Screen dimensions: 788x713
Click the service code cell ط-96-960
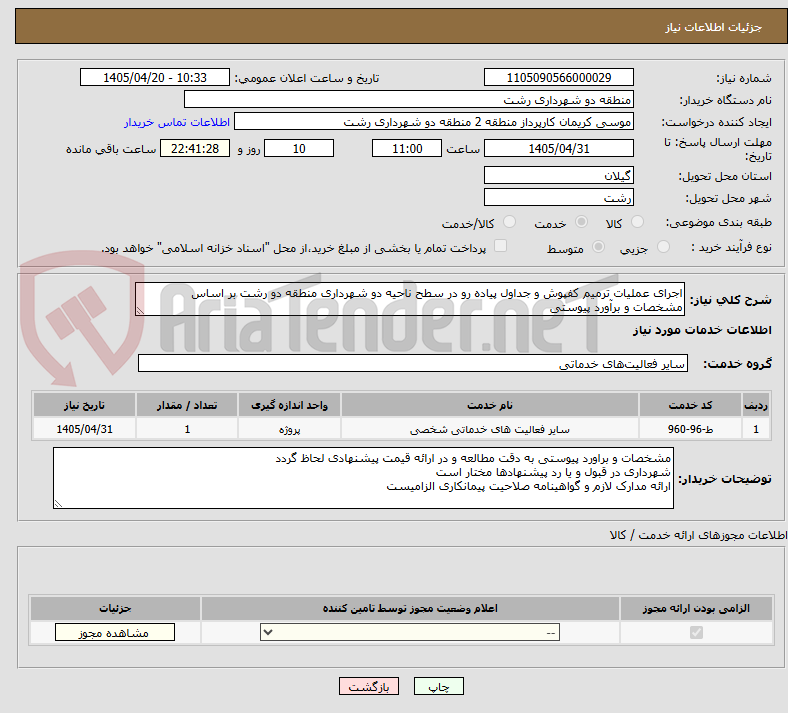pyautogui.click(x=691, y=429)
